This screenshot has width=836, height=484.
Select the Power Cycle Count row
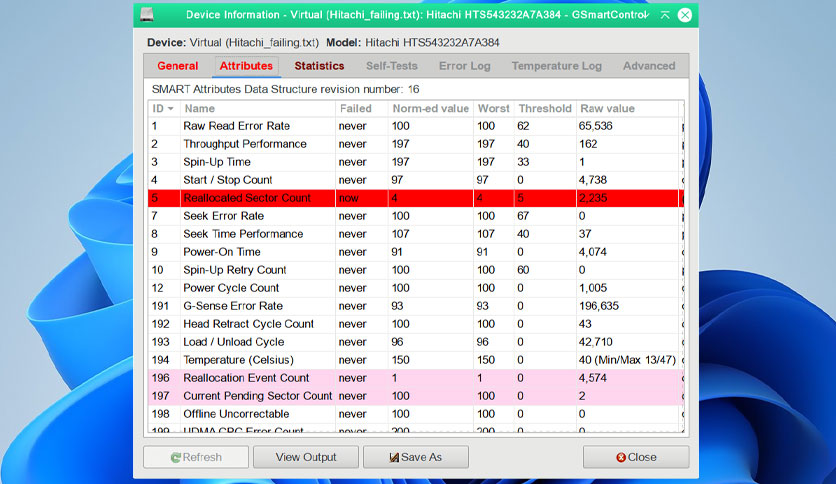pyautogui.click(x=416, y=288)
